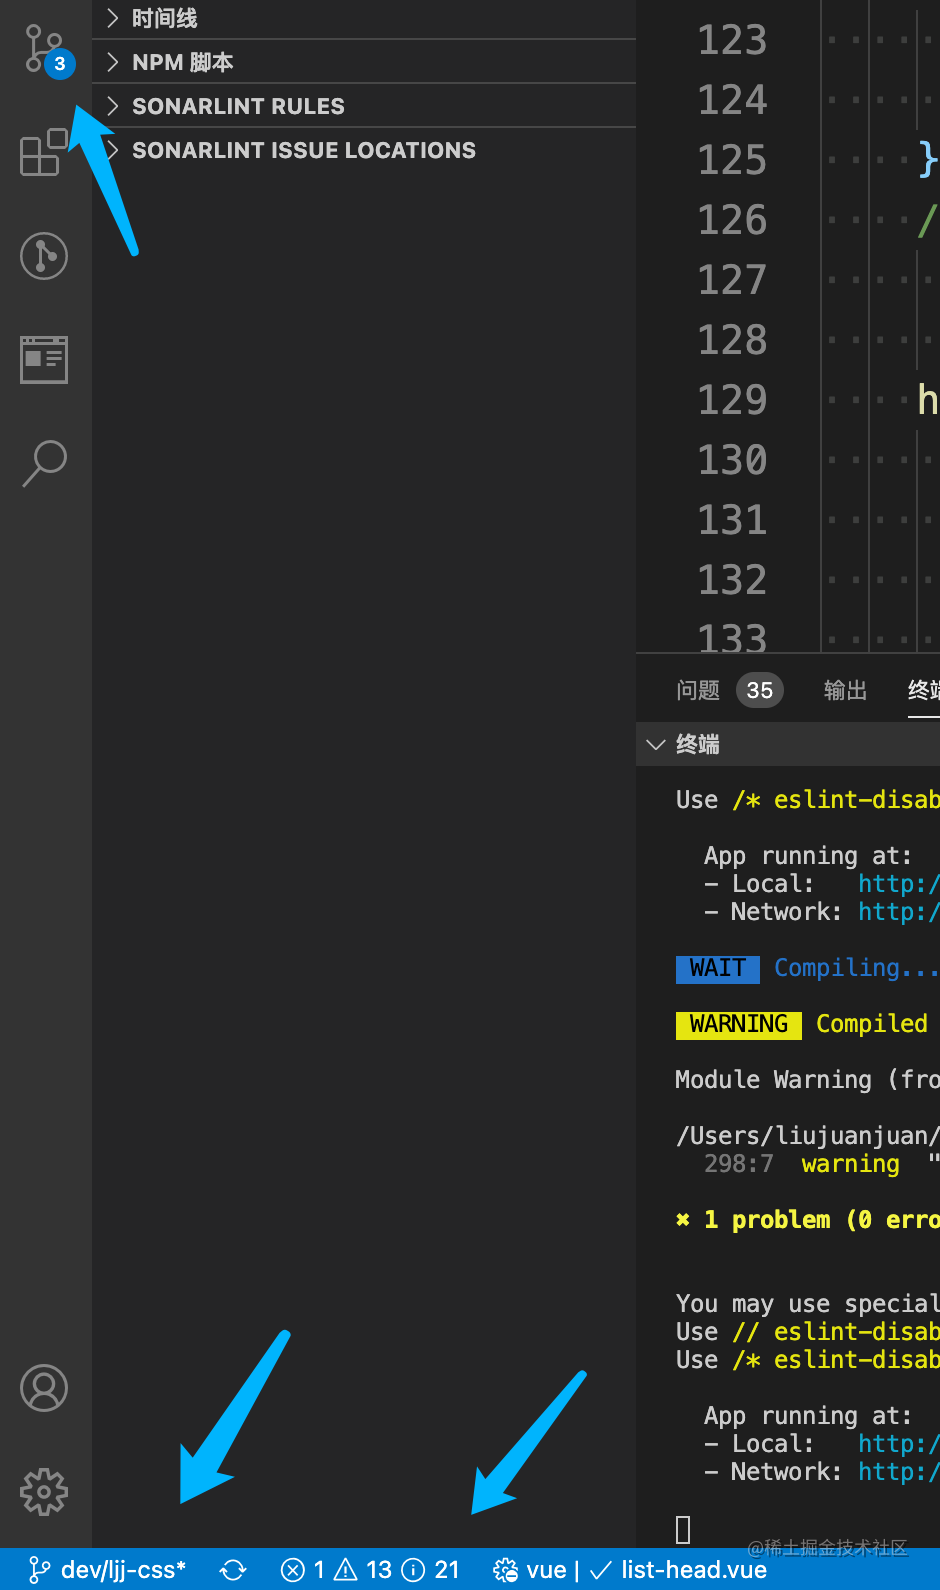Screen dimensions: 940x1590
Task: Click the 'Module Warning' line in terminal
Action: coord(808,1080)
